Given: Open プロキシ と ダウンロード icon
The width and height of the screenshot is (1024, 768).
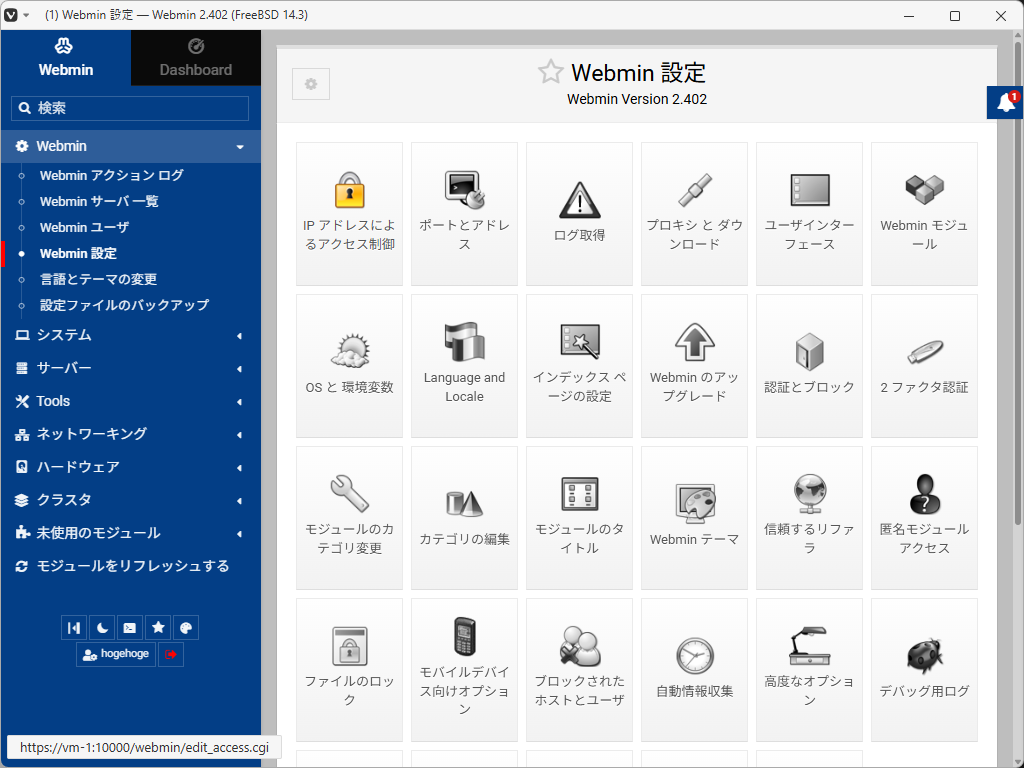Looking at the screenshot, I should click(x=694, y=190).
